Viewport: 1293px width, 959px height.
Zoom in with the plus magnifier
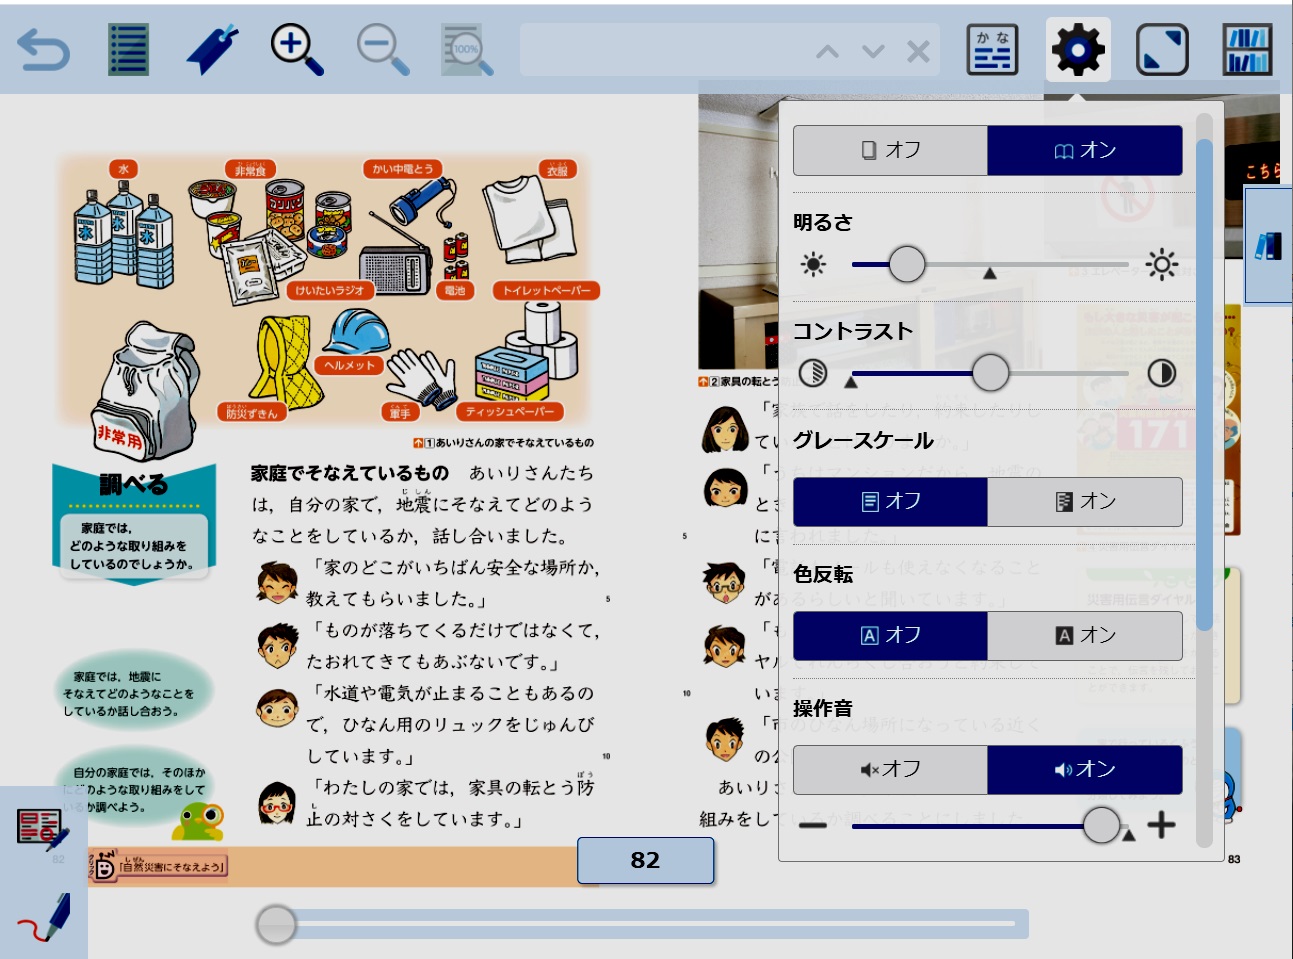pyautogui.click(x=297, y=50)
